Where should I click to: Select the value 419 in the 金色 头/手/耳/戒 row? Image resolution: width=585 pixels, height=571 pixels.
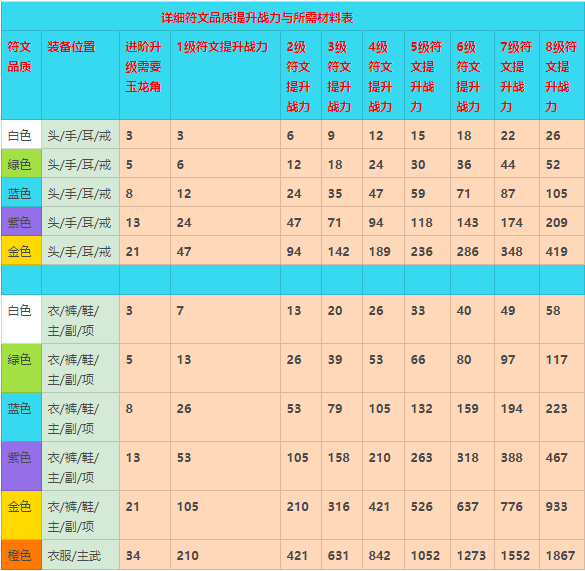556,252
